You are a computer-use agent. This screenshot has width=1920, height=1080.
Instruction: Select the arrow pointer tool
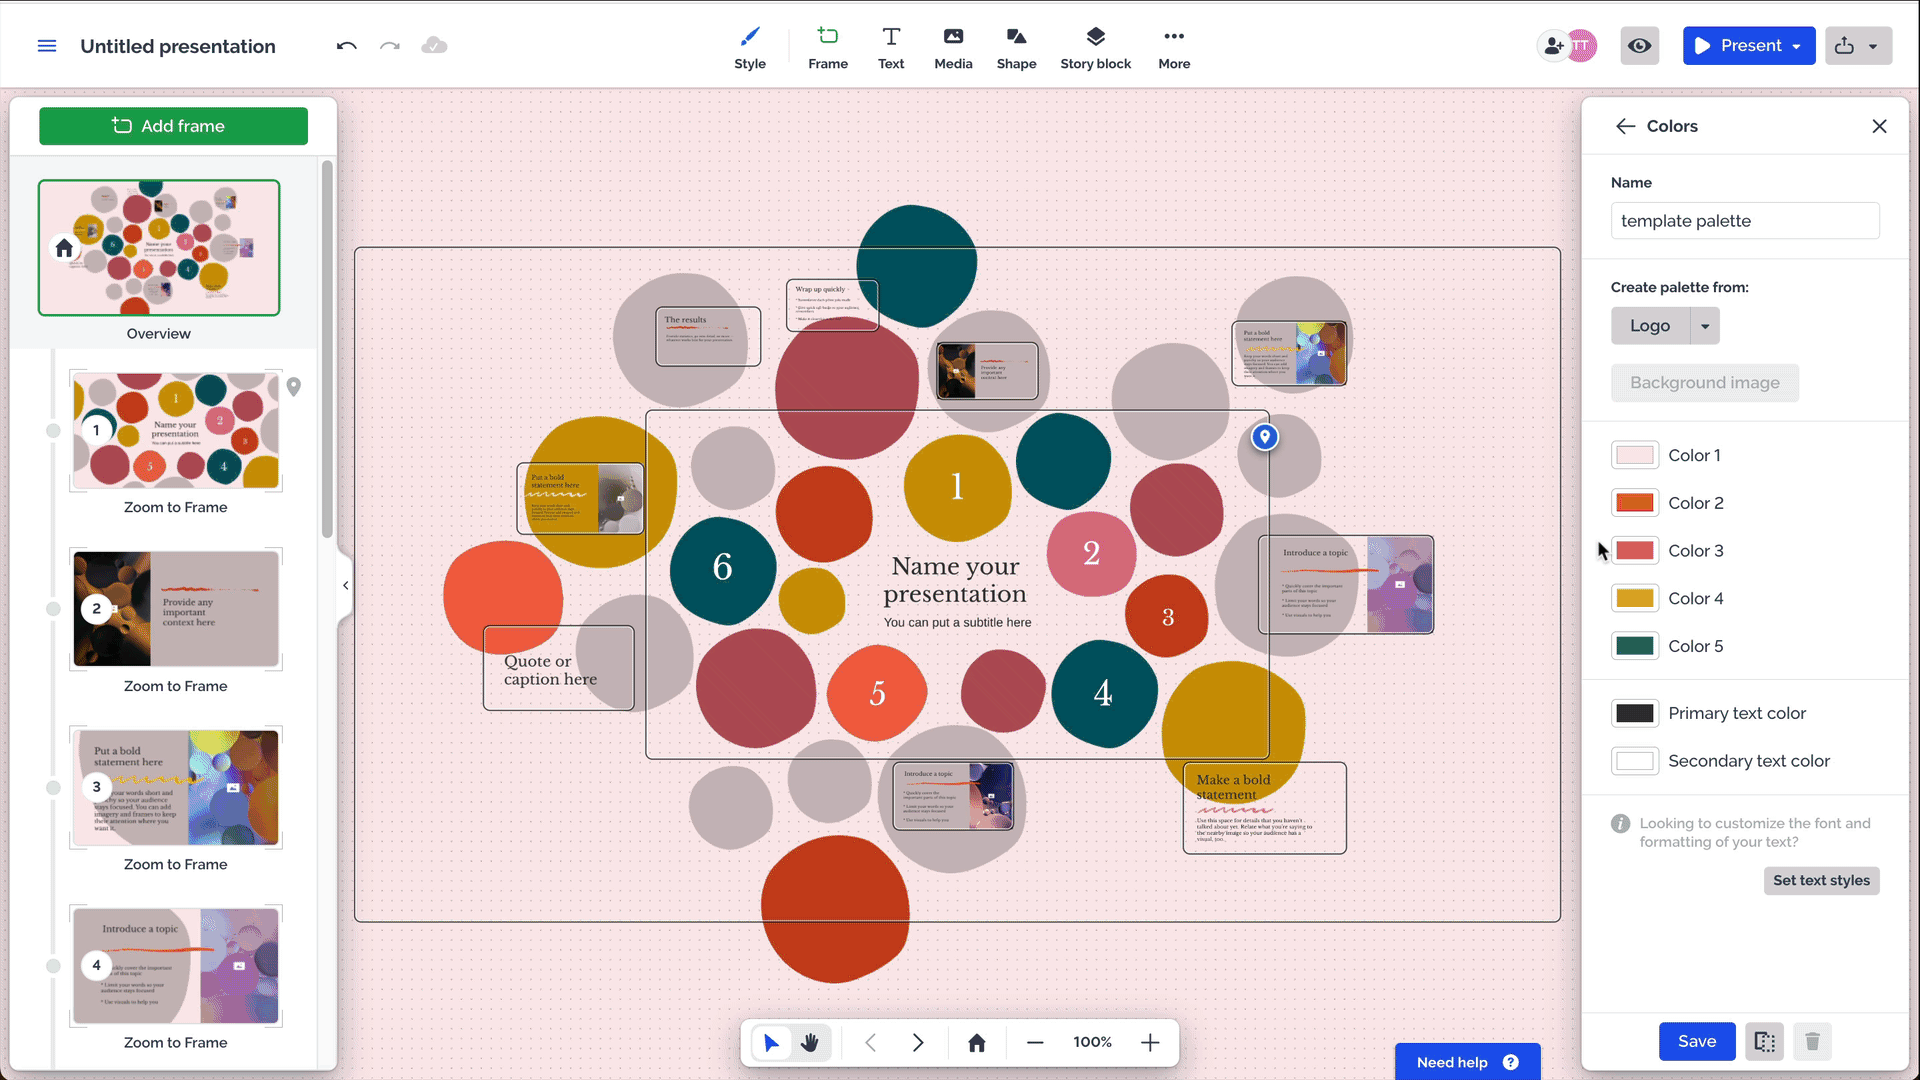coord(771,1043)
